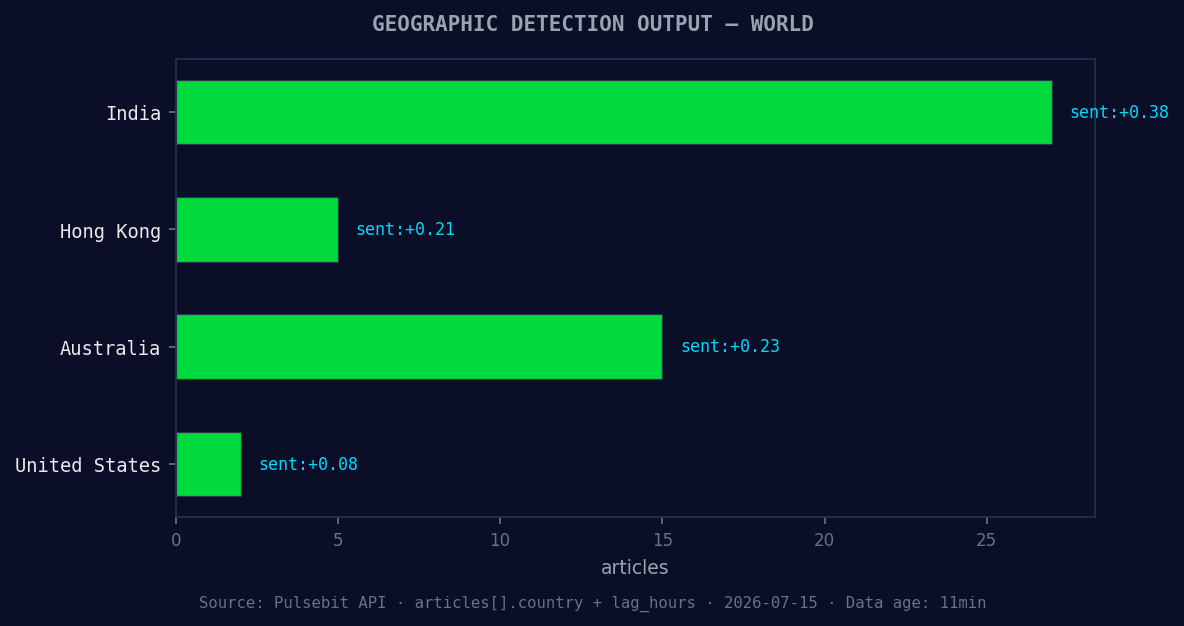Image resolution: width=1184 pixels, height=626 pixels.
Task: Click the sent:+0.23 annotation
Action: coord(730,347)
